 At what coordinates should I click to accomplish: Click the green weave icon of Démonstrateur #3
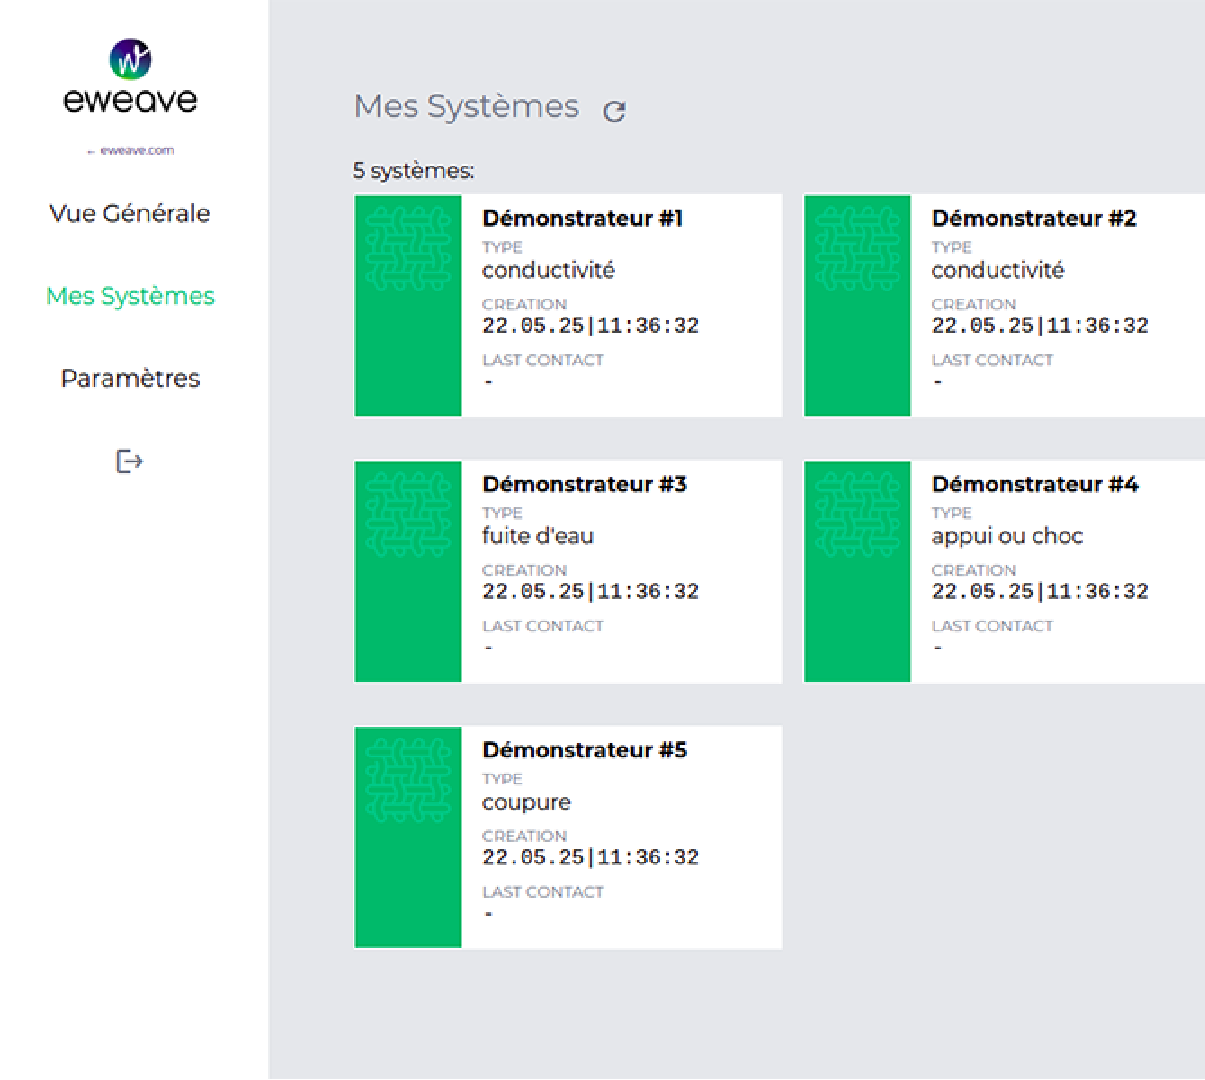pyautogui.click(x=408, y=515)
